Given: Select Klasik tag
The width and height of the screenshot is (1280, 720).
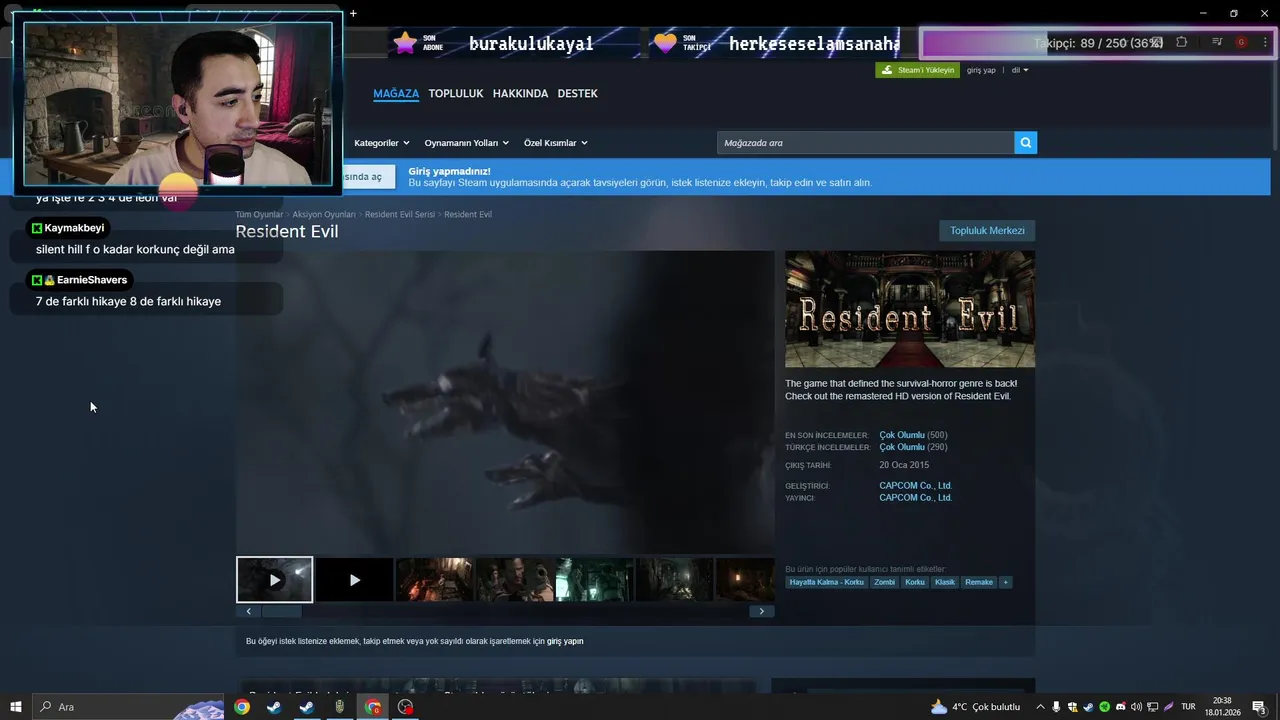Looking at the screenshot, I should tap(945, 582).
